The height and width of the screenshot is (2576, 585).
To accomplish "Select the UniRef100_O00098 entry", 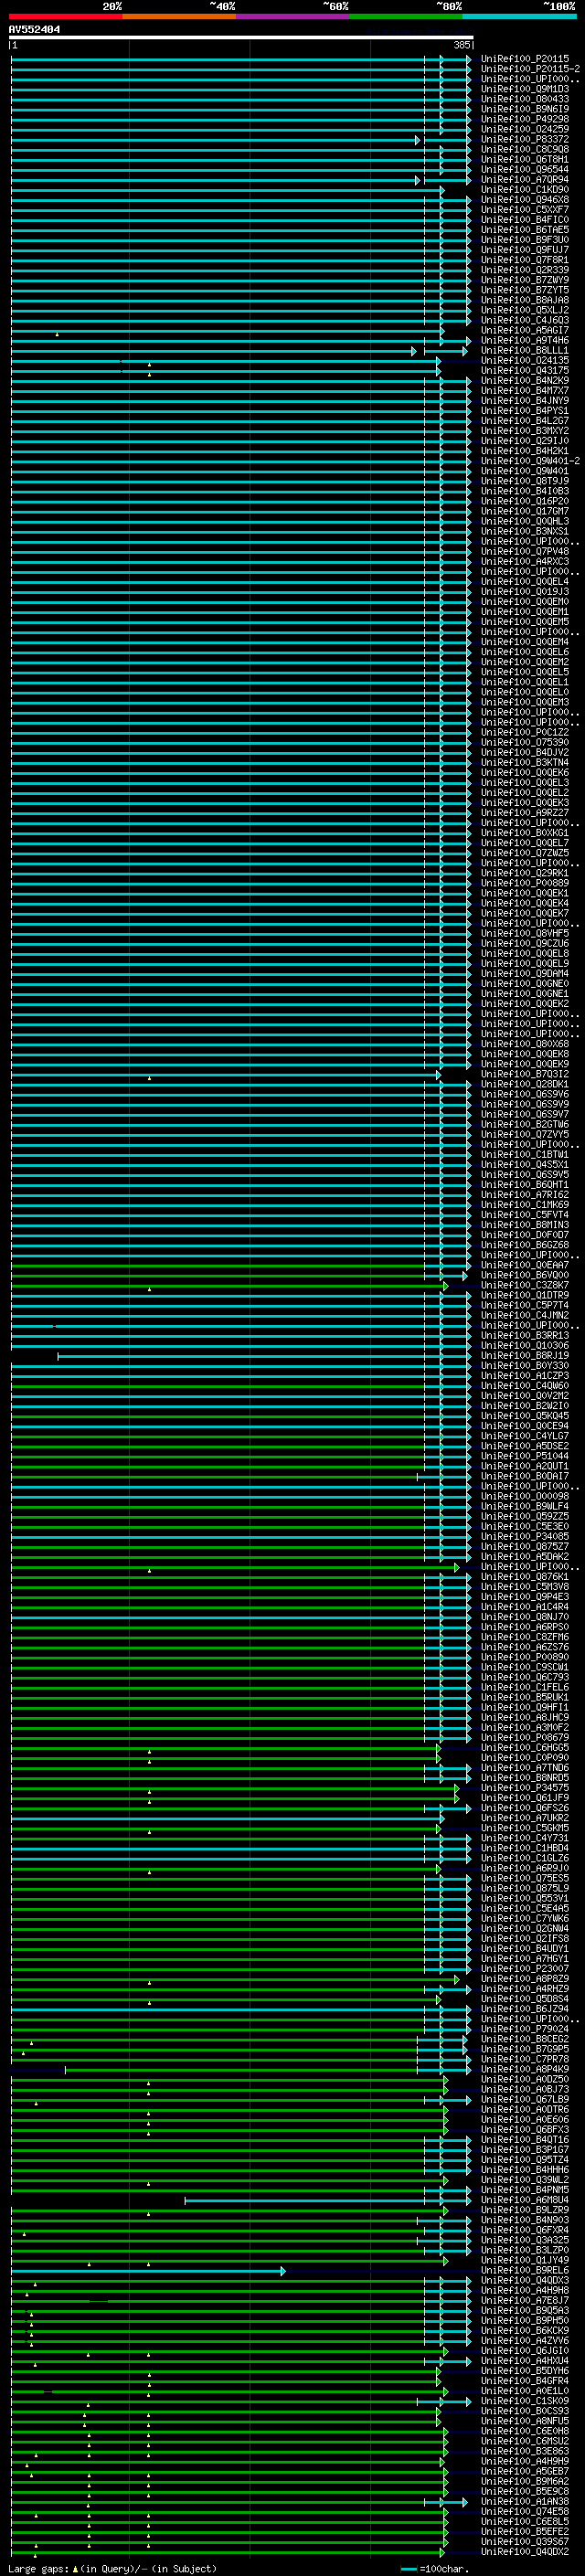I will [525, 1497].
